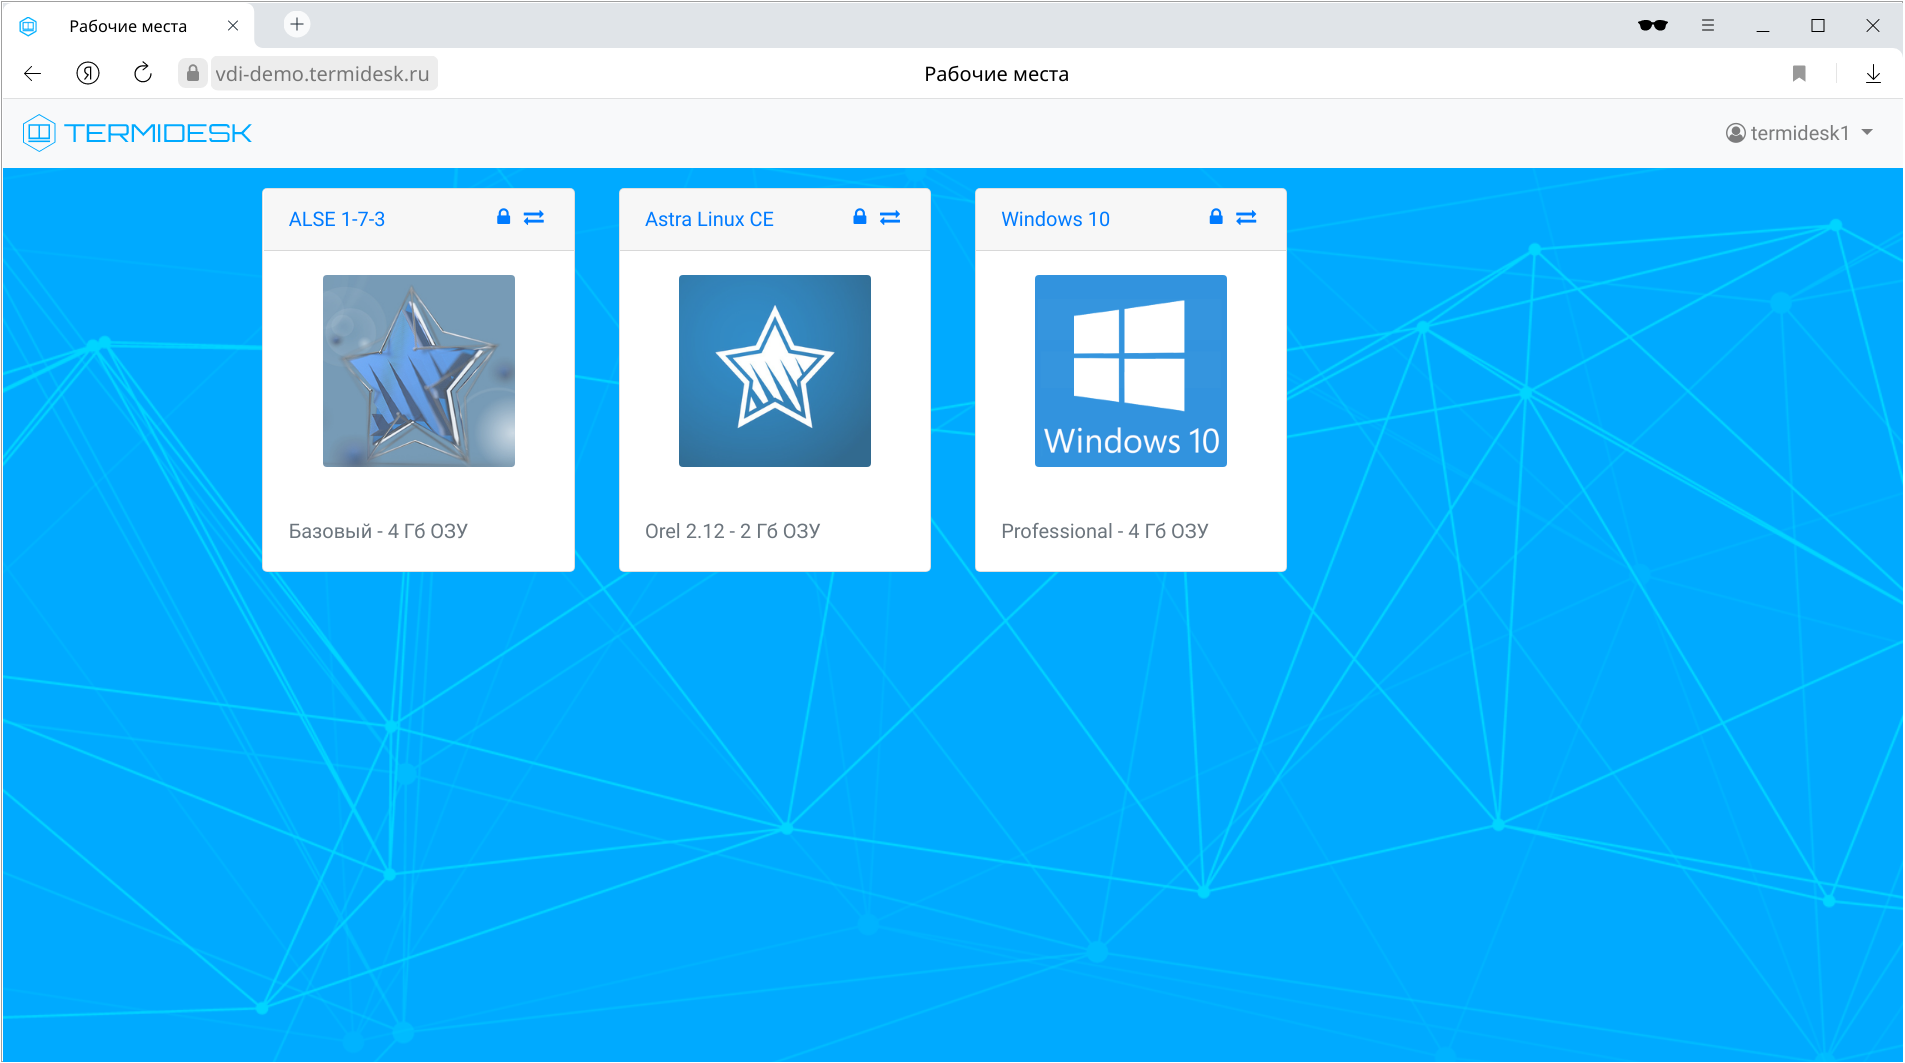The height and width of the screenshot is (1063, 1905).
Task: Open a new browser tab
Action: tap(295, 24)
